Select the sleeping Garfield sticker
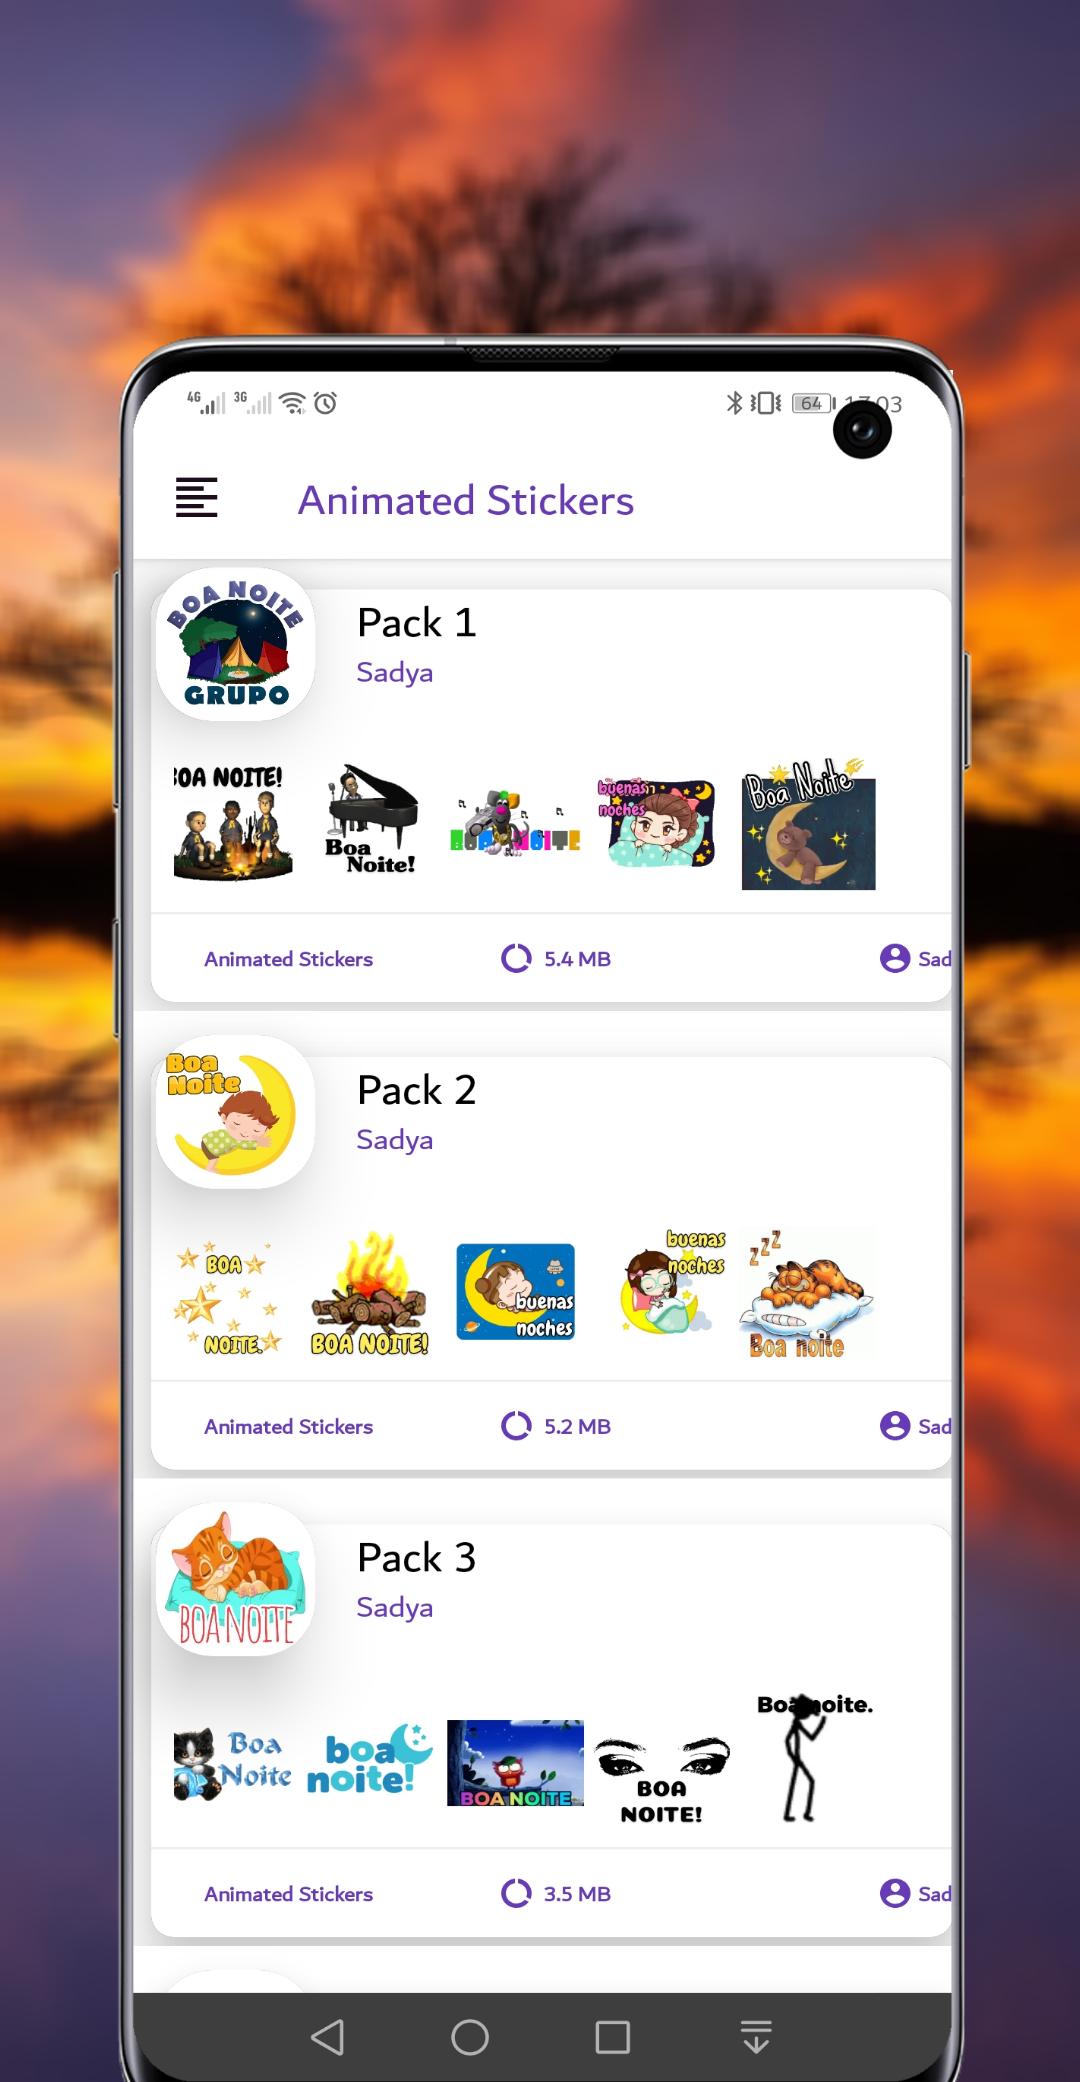 (808, 1293)
